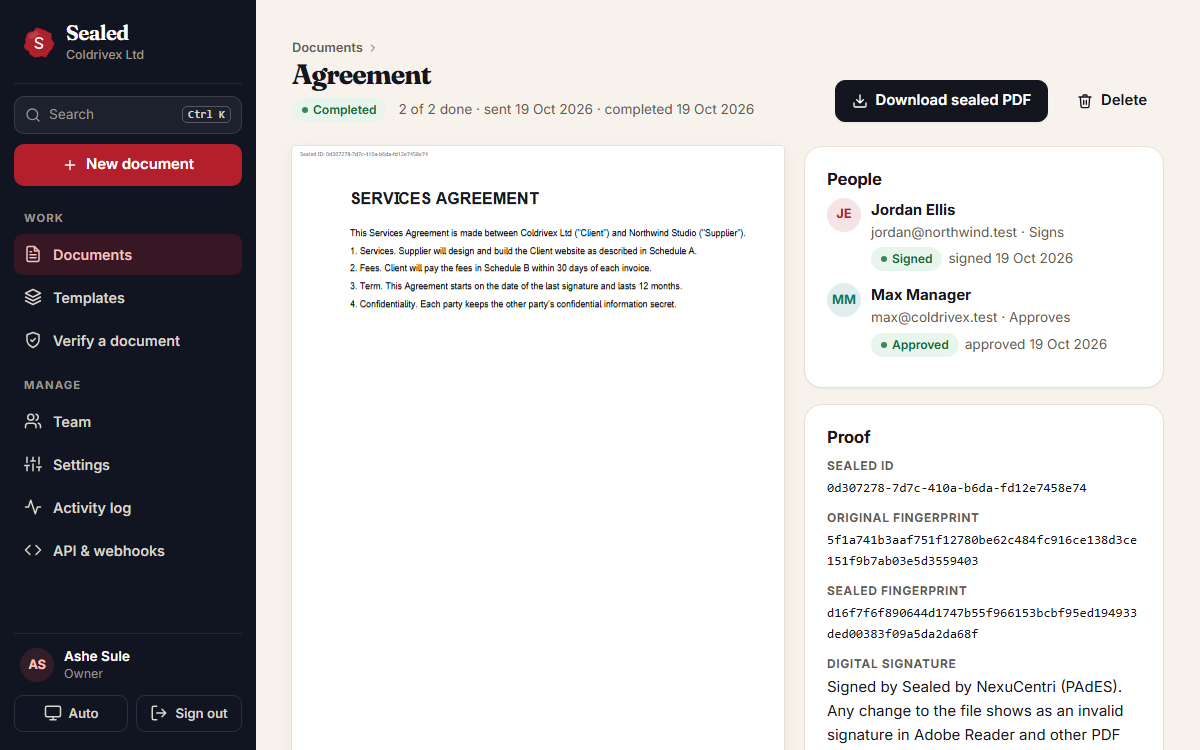Click the Approved status badge for Max Manager

pyautogui.click(x=915, y=345)
